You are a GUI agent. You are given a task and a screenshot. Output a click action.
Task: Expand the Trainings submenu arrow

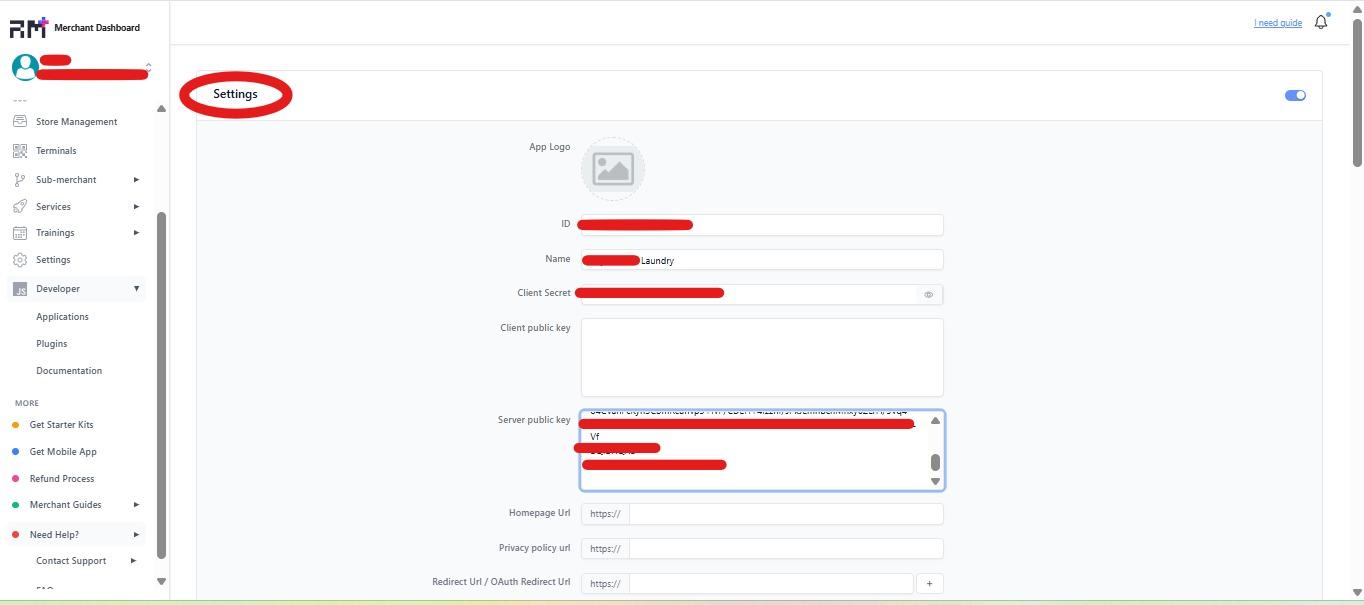click(136, 232)
